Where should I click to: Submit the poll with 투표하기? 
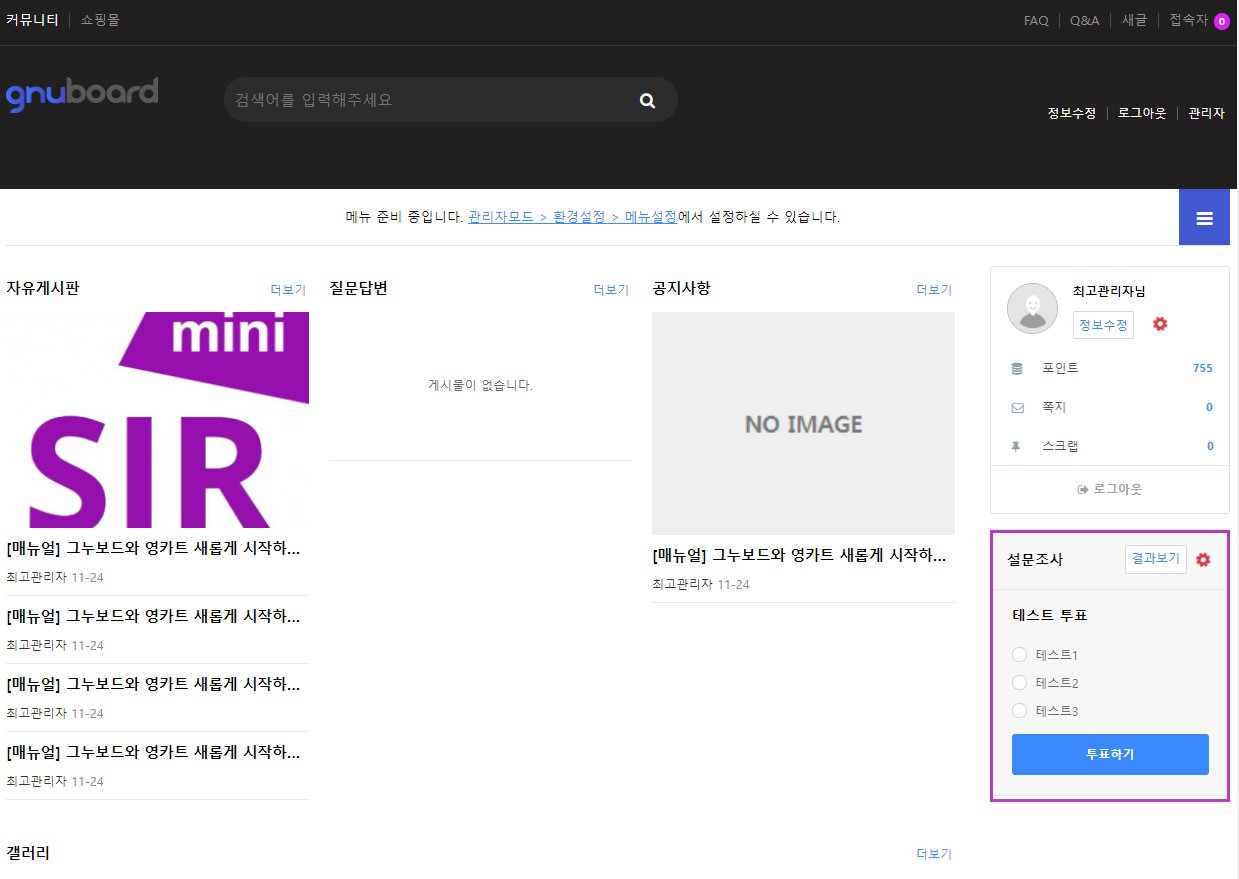tap(1110, 754)
